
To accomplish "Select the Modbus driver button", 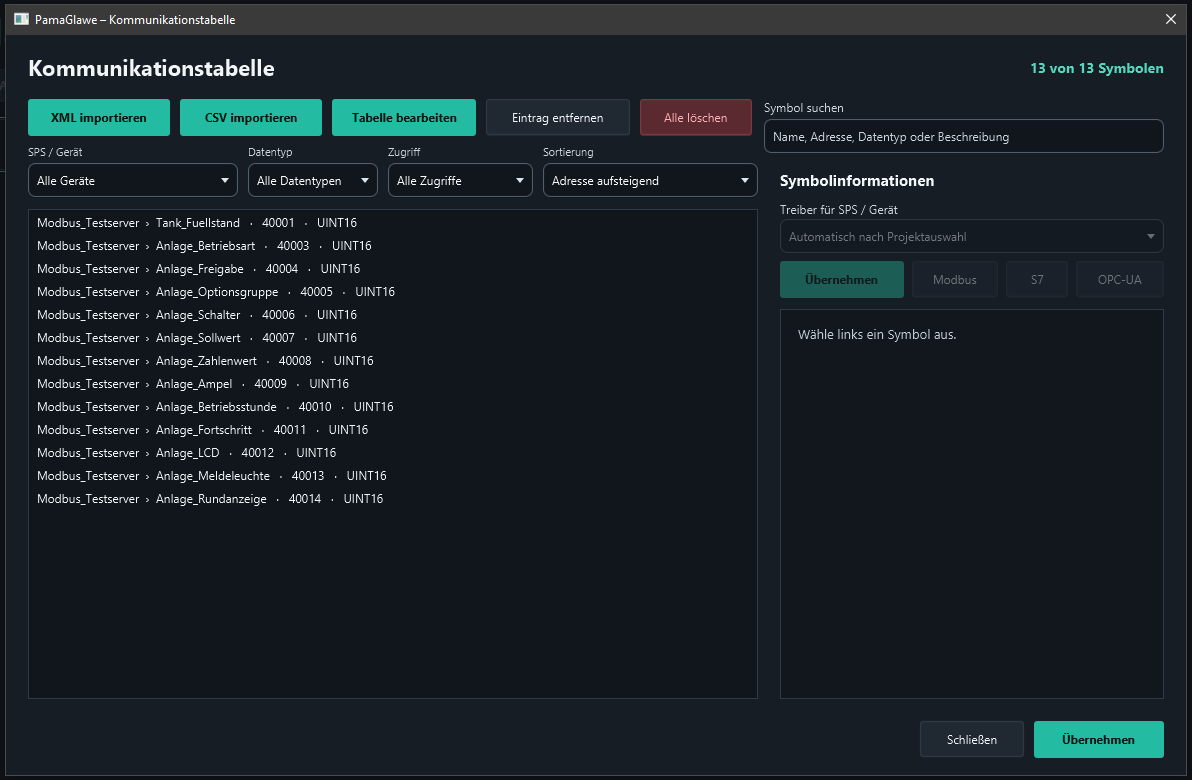I will click(955, 280).
